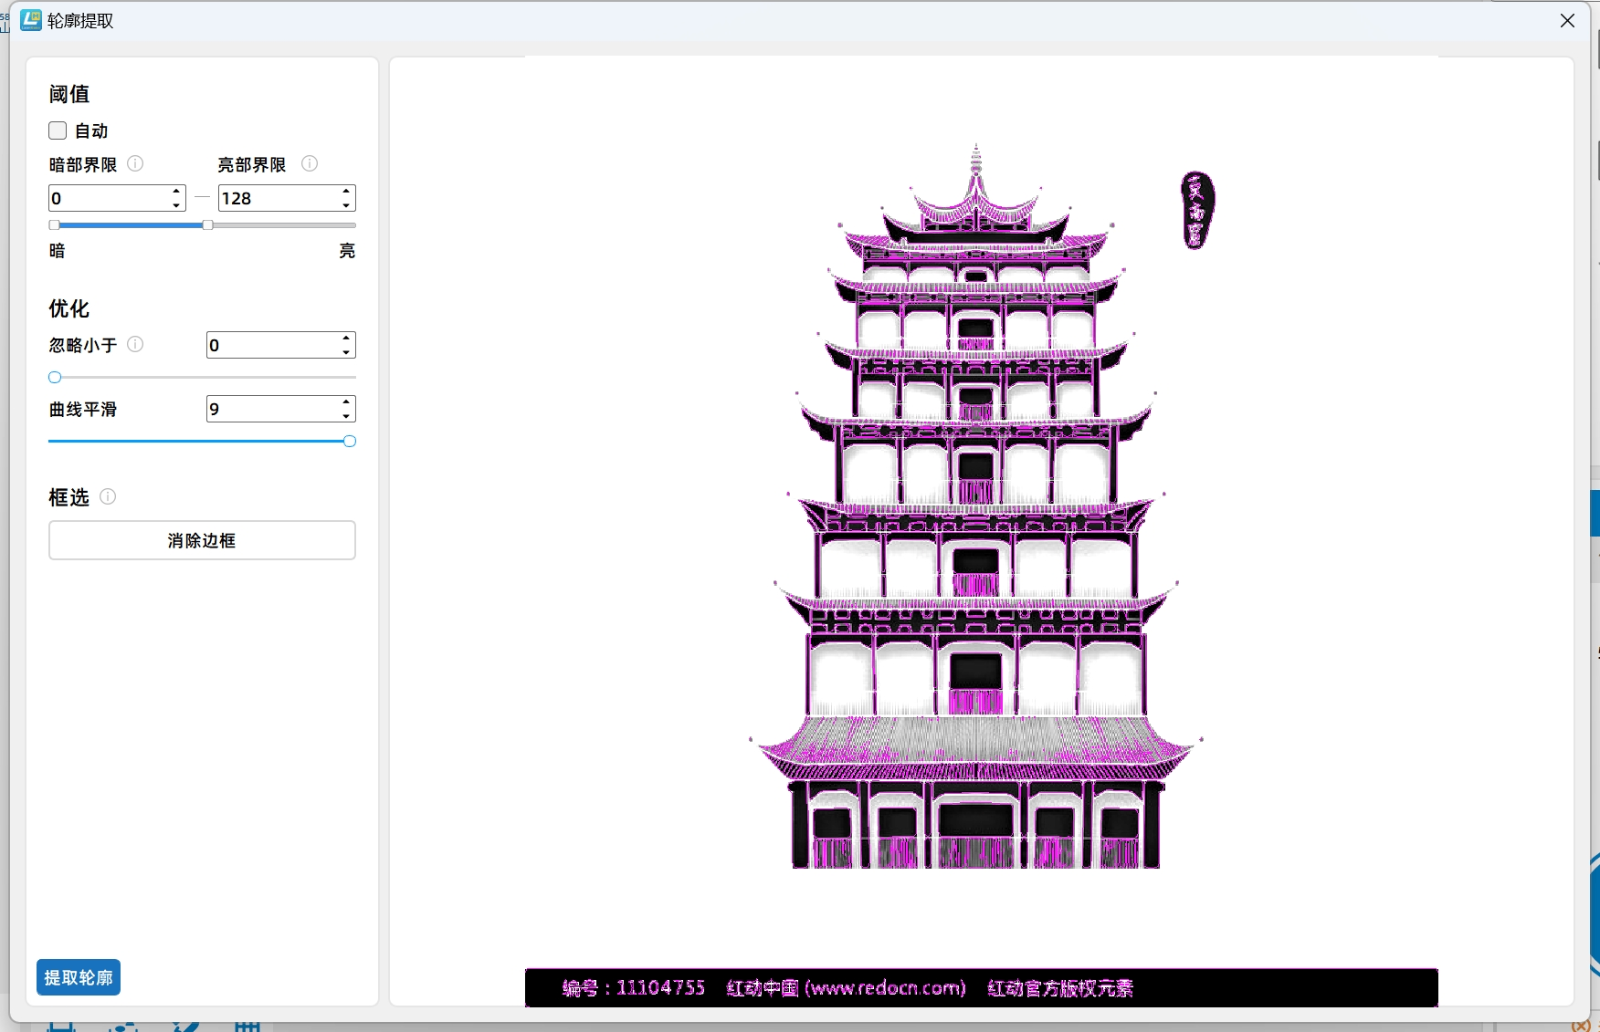Click the 忽略小于 slider handle
This screenshot has width=1600, height=1032.
pos(53,377)
